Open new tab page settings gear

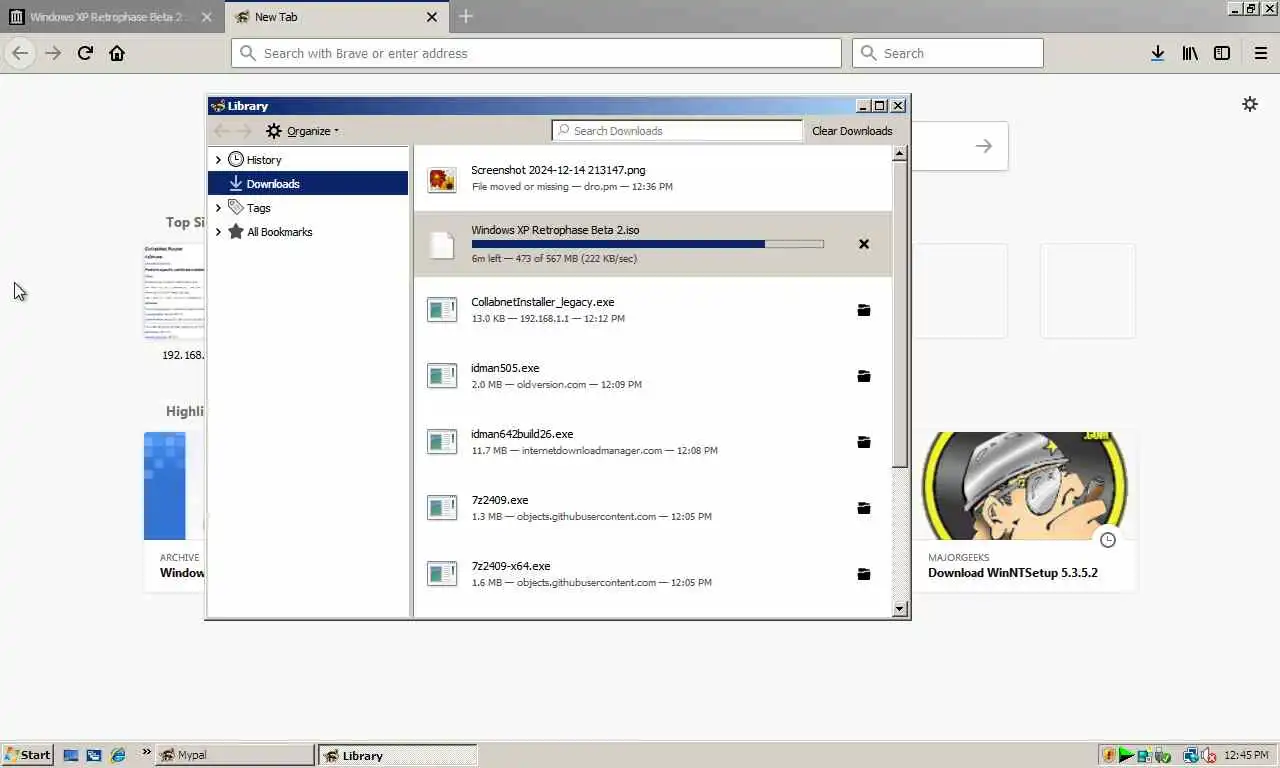[1250, 104]
